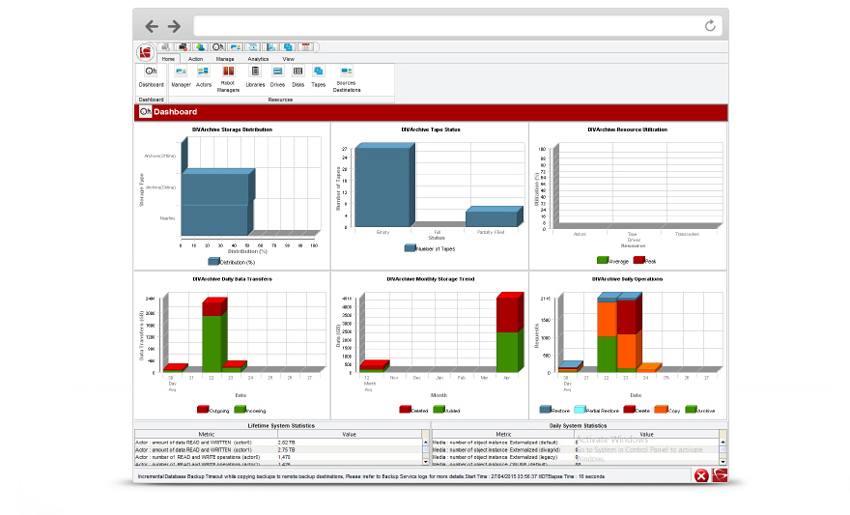The width and height of the screenshot is (850, 515).
Task: Click the DIVArchive Daily Operations chart title
Action: coord(627,279)
